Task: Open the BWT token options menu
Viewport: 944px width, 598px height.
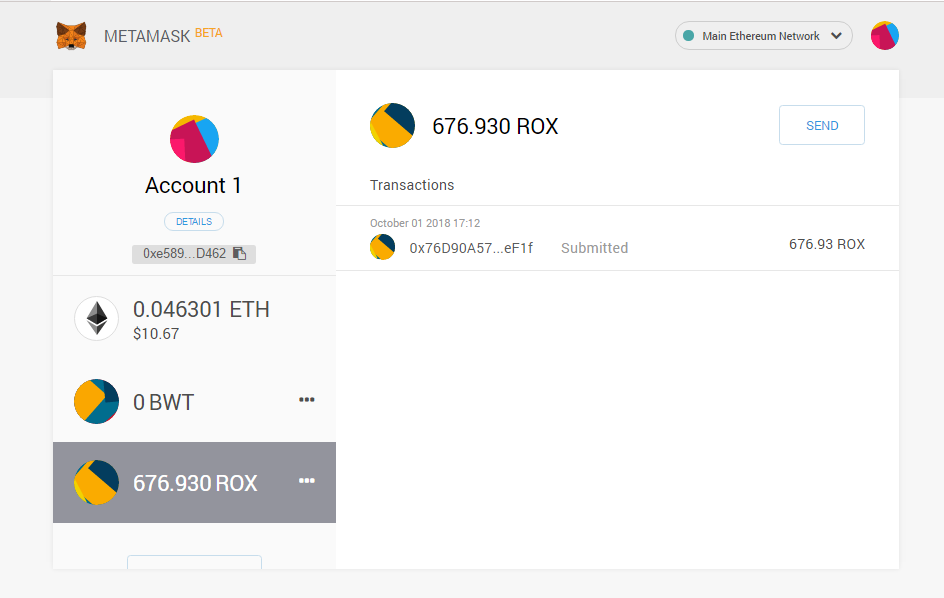Action: [x=306, y=400]
